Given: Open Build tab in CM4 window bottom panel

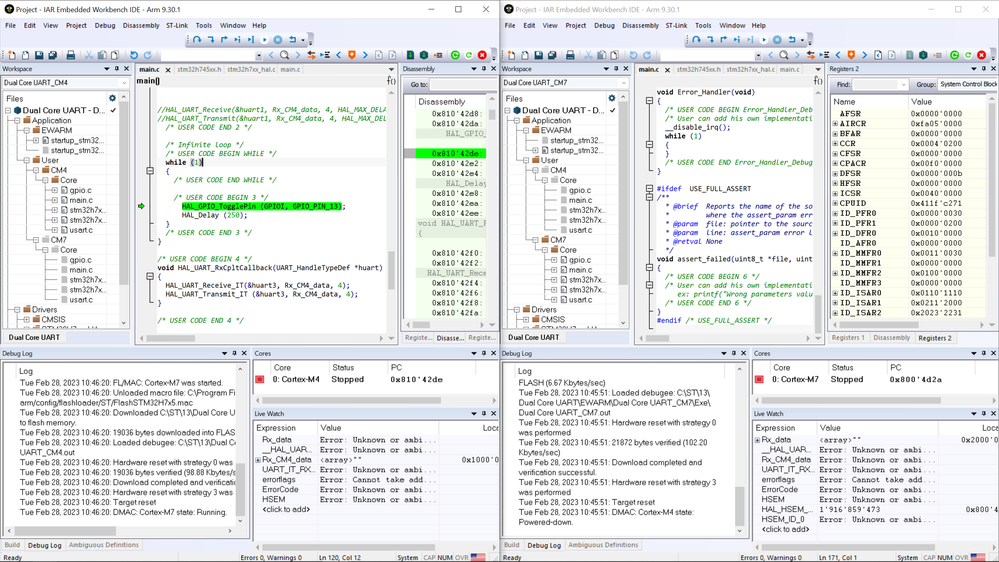Looking at the screenshot, I should coord(12,545).
